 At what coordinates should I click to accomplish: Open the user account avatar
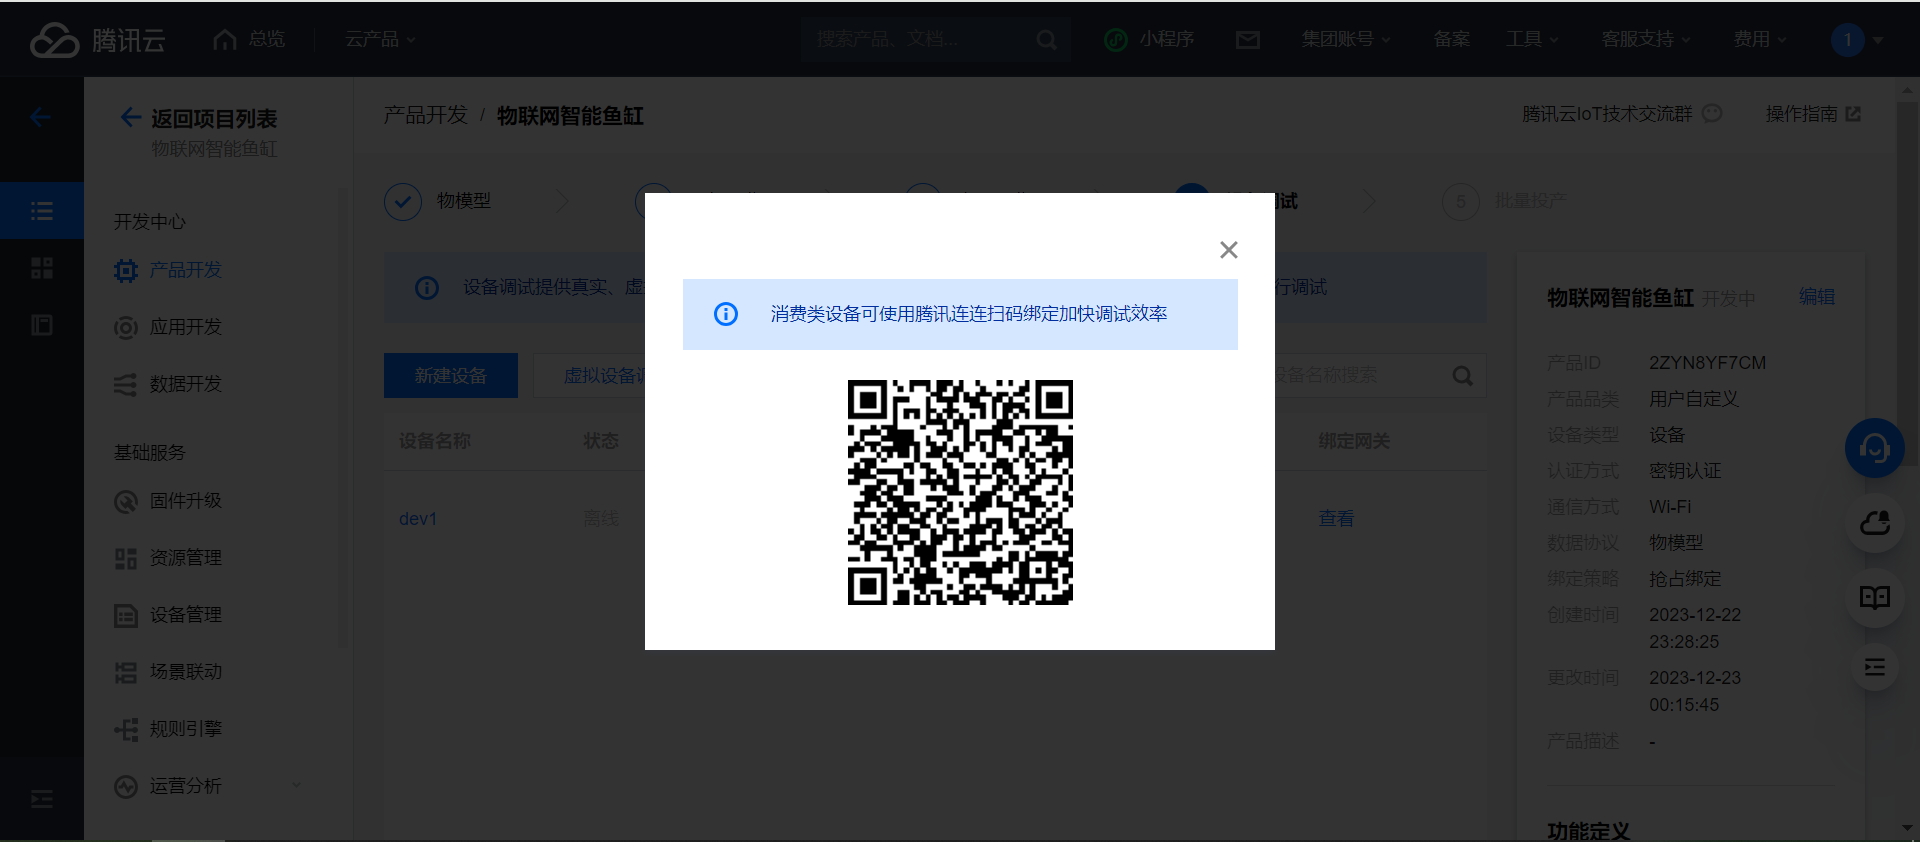[1848, 40]
